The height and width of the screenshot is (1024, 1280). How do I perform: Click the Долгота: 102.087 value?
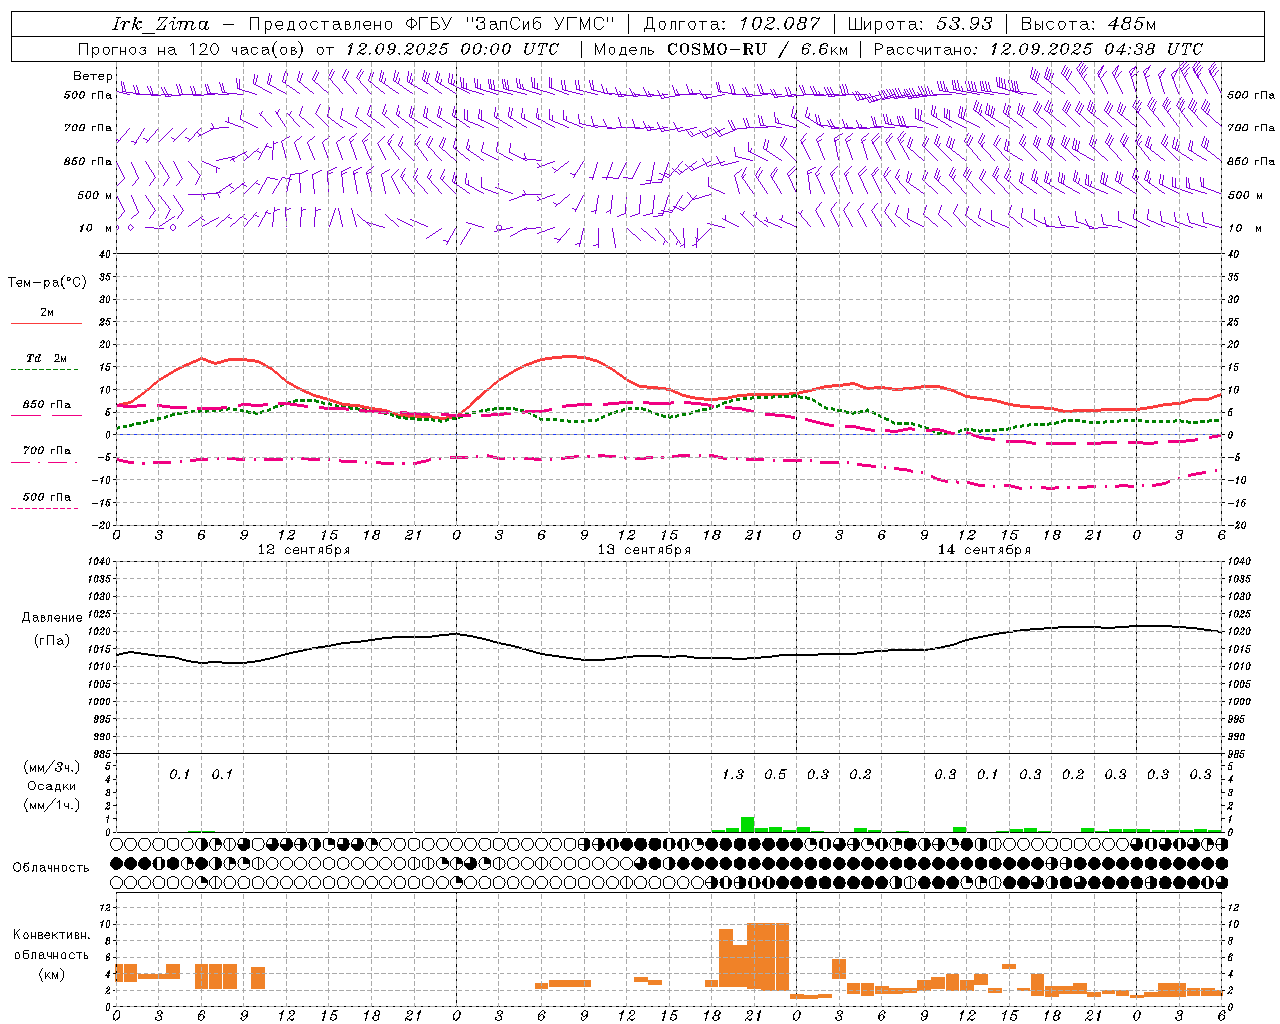coord(732,24)
